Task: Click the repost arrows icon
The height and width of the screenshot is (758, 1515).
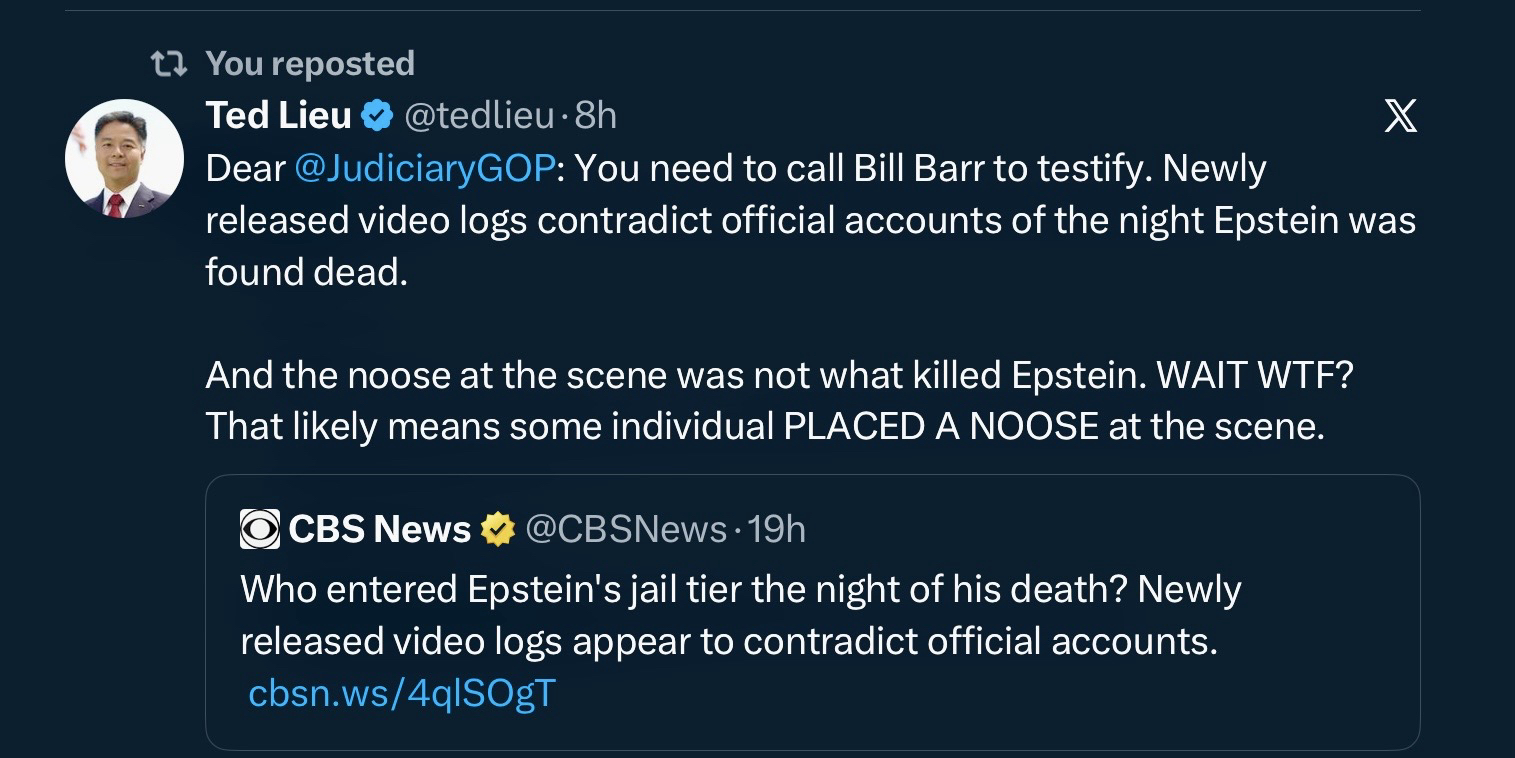Action: 169,64
